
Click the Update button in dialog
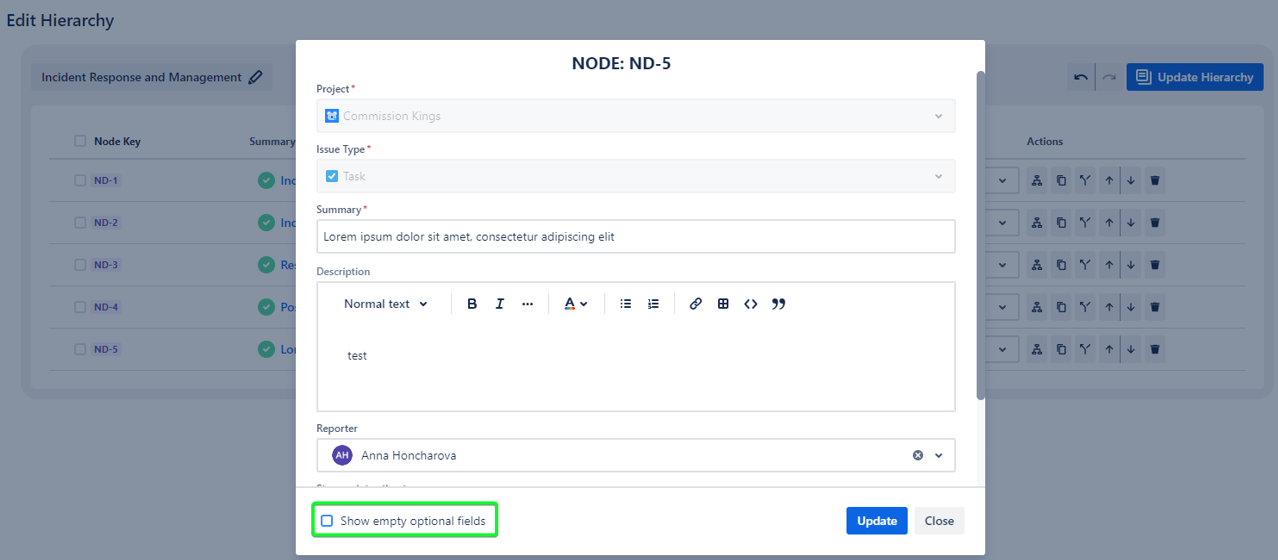[876, 521]
